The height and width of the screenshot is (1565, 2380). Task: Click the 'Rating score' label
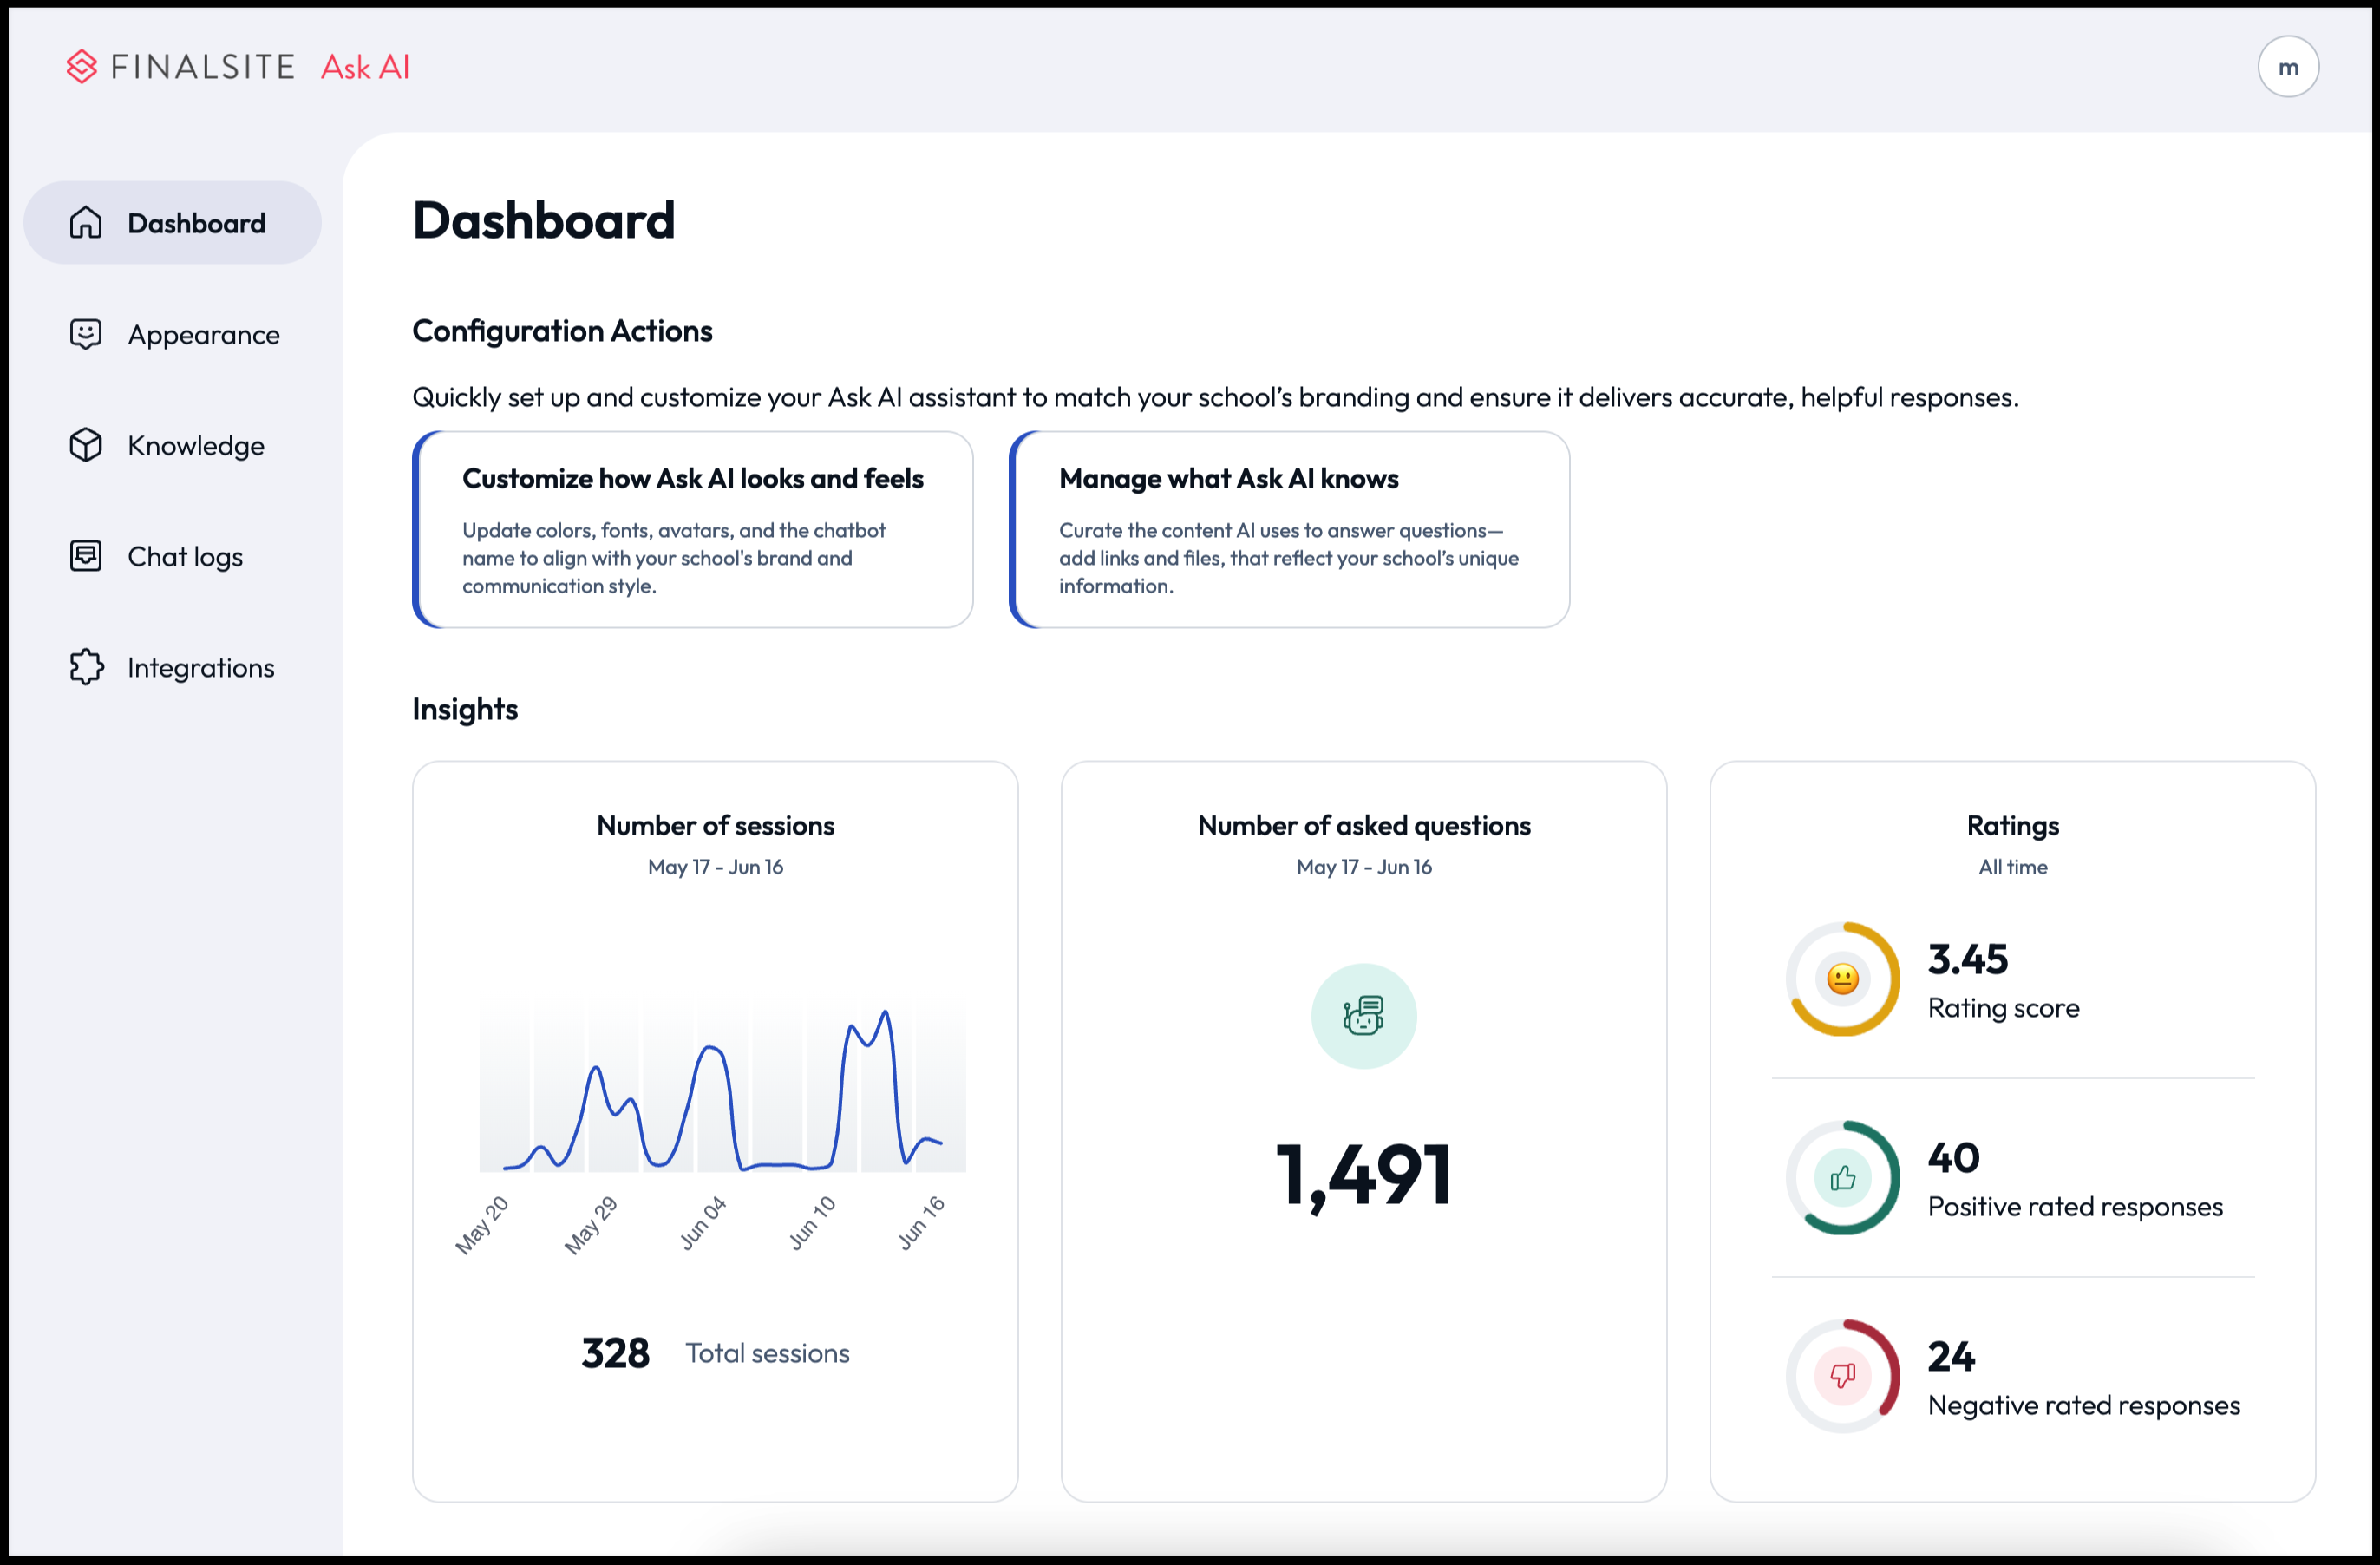coord(2004,1008)
